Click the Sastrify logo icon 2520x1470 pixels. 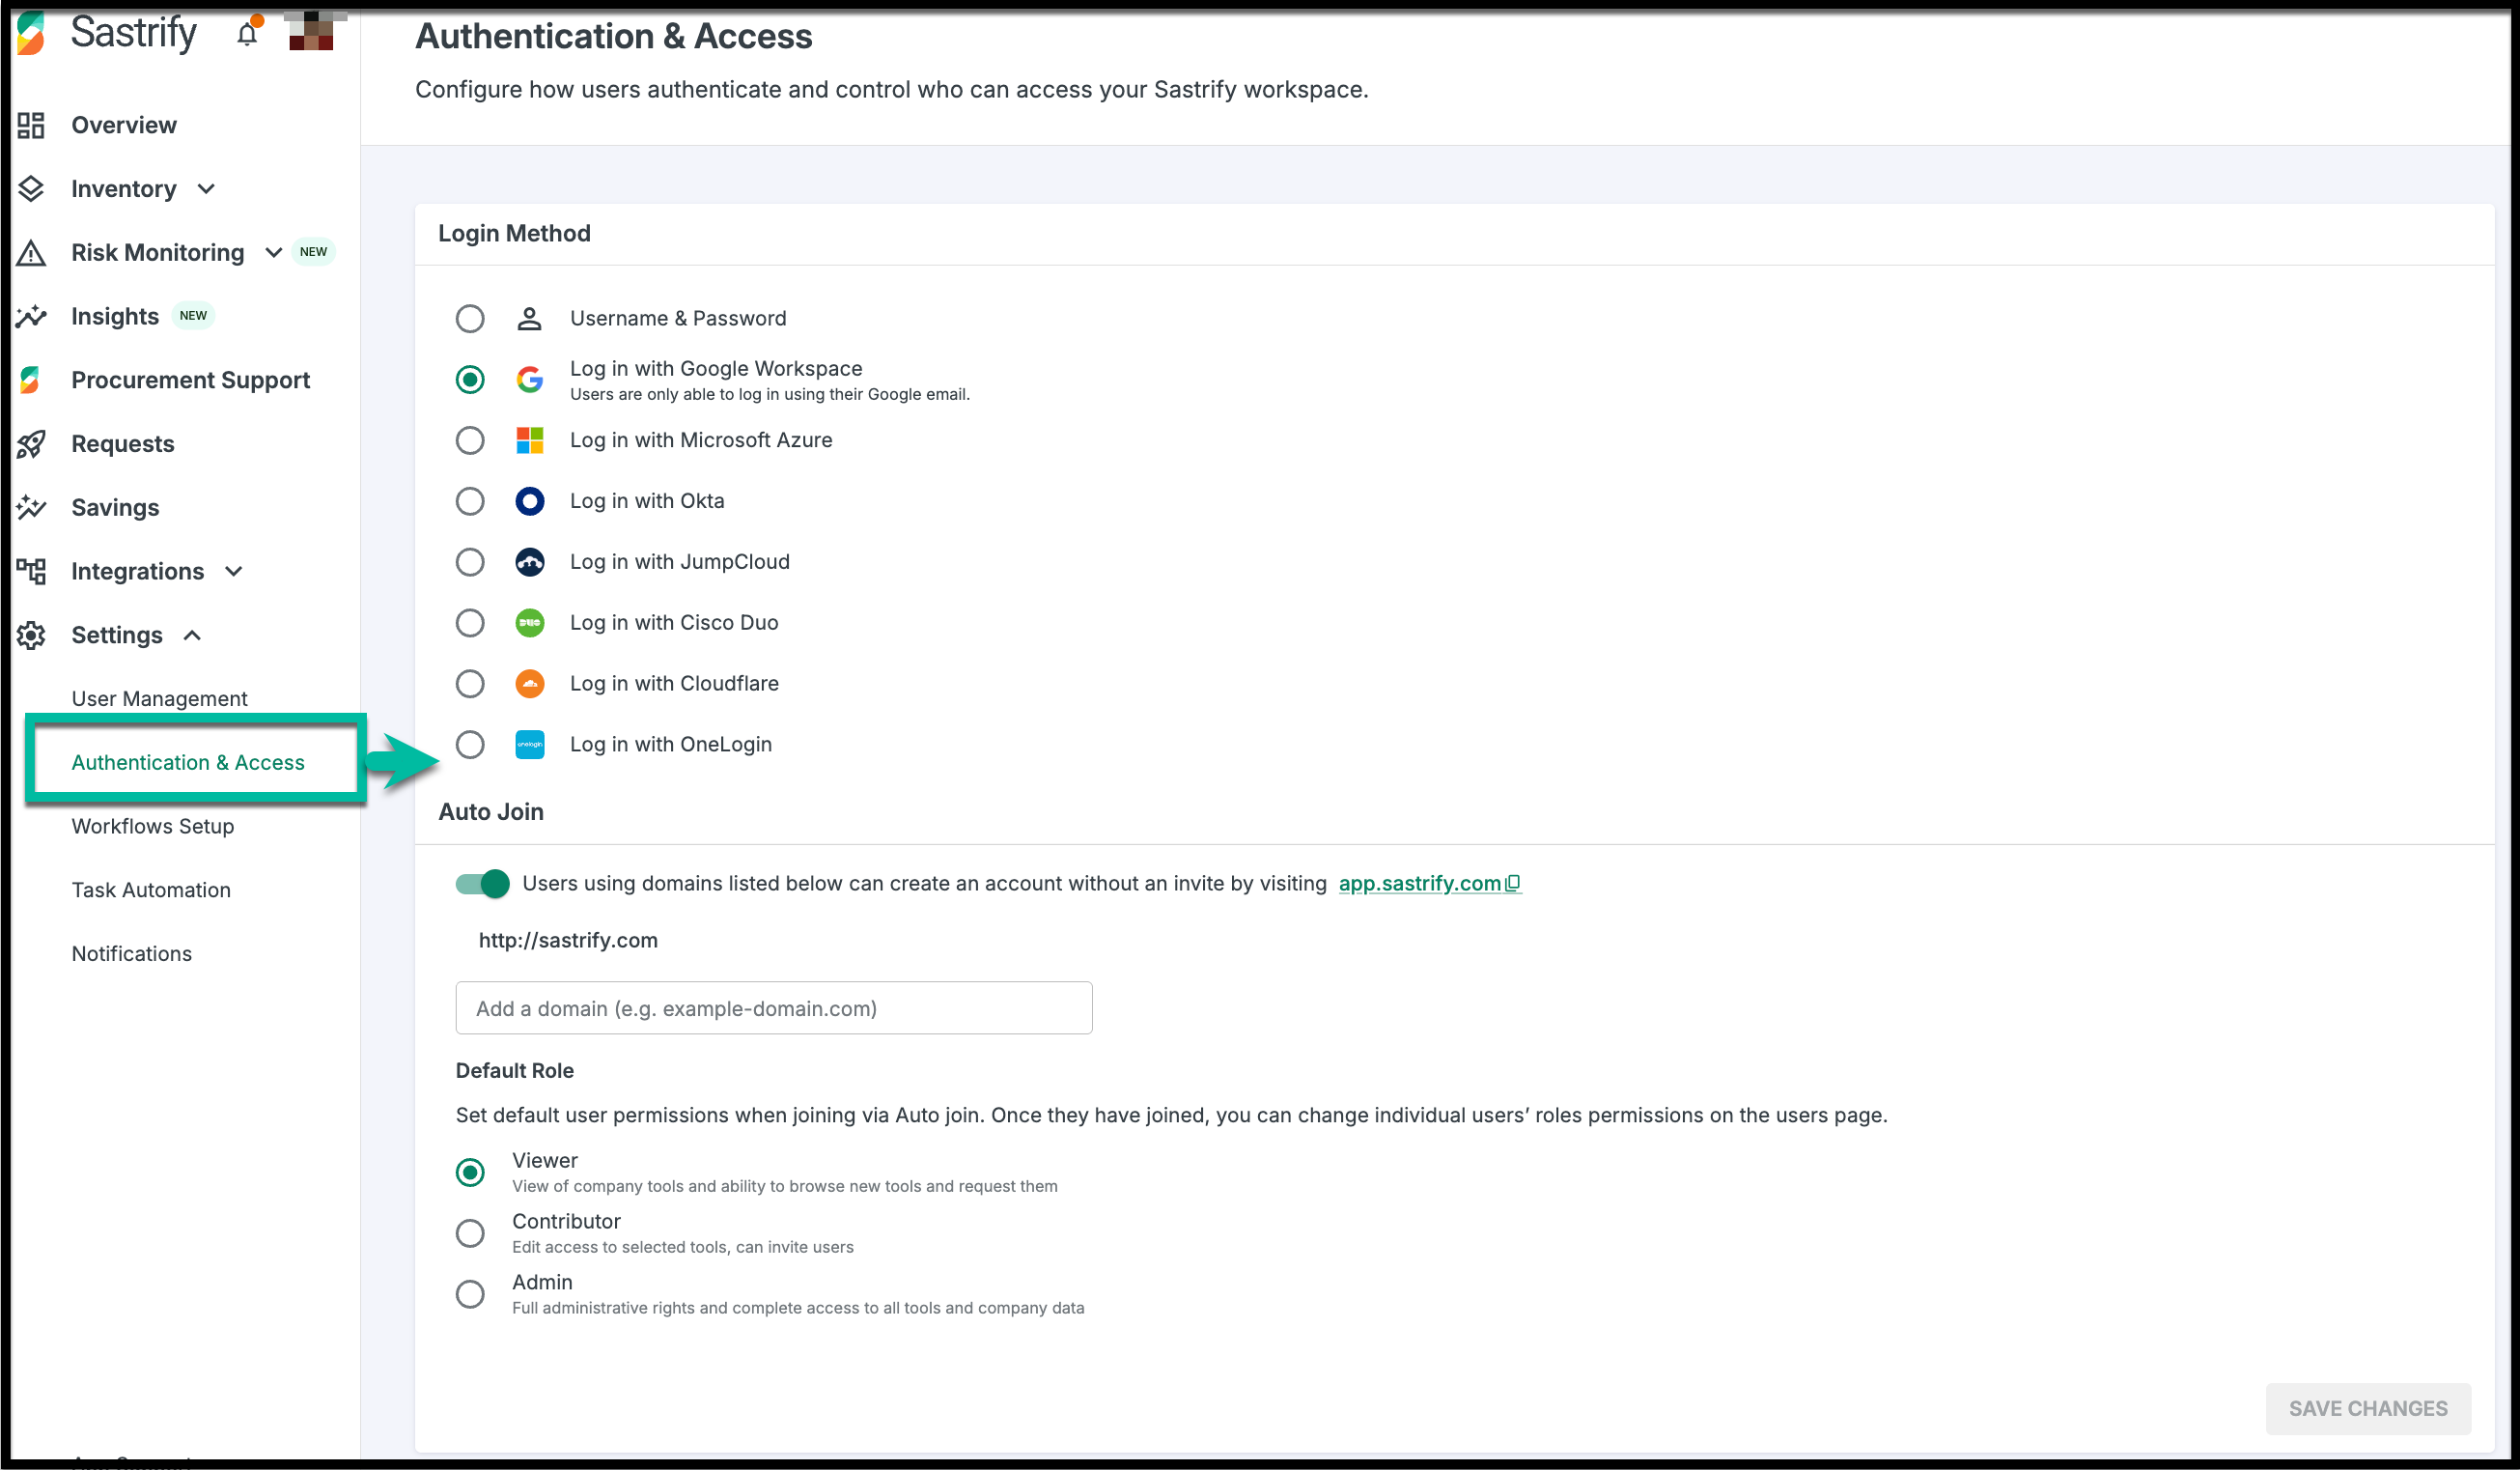coord(31,33)
